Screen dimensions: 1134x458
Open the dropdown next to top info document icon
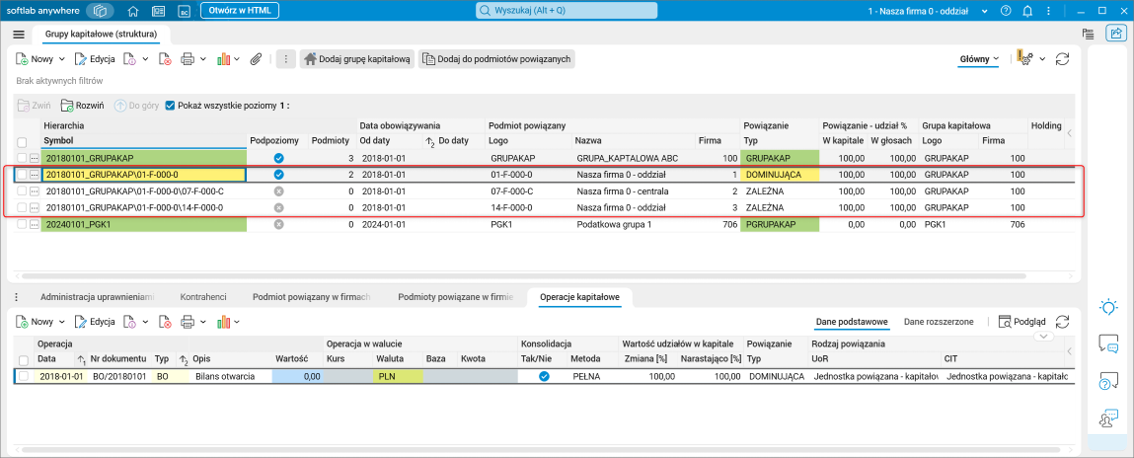[145, 59]
